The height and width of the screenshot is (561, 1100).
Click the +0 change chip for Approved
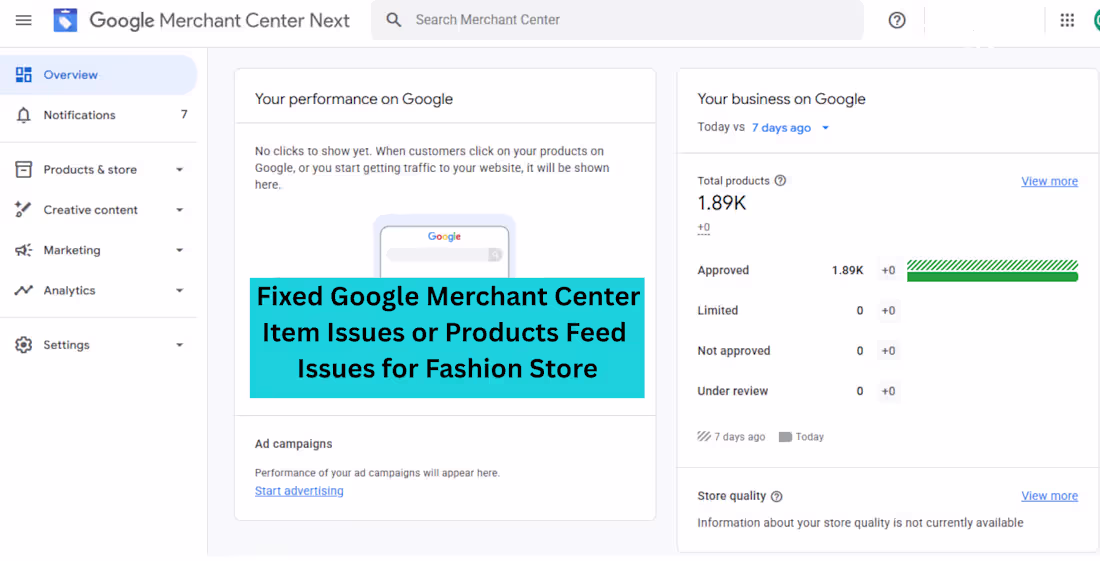coord(888,271)
